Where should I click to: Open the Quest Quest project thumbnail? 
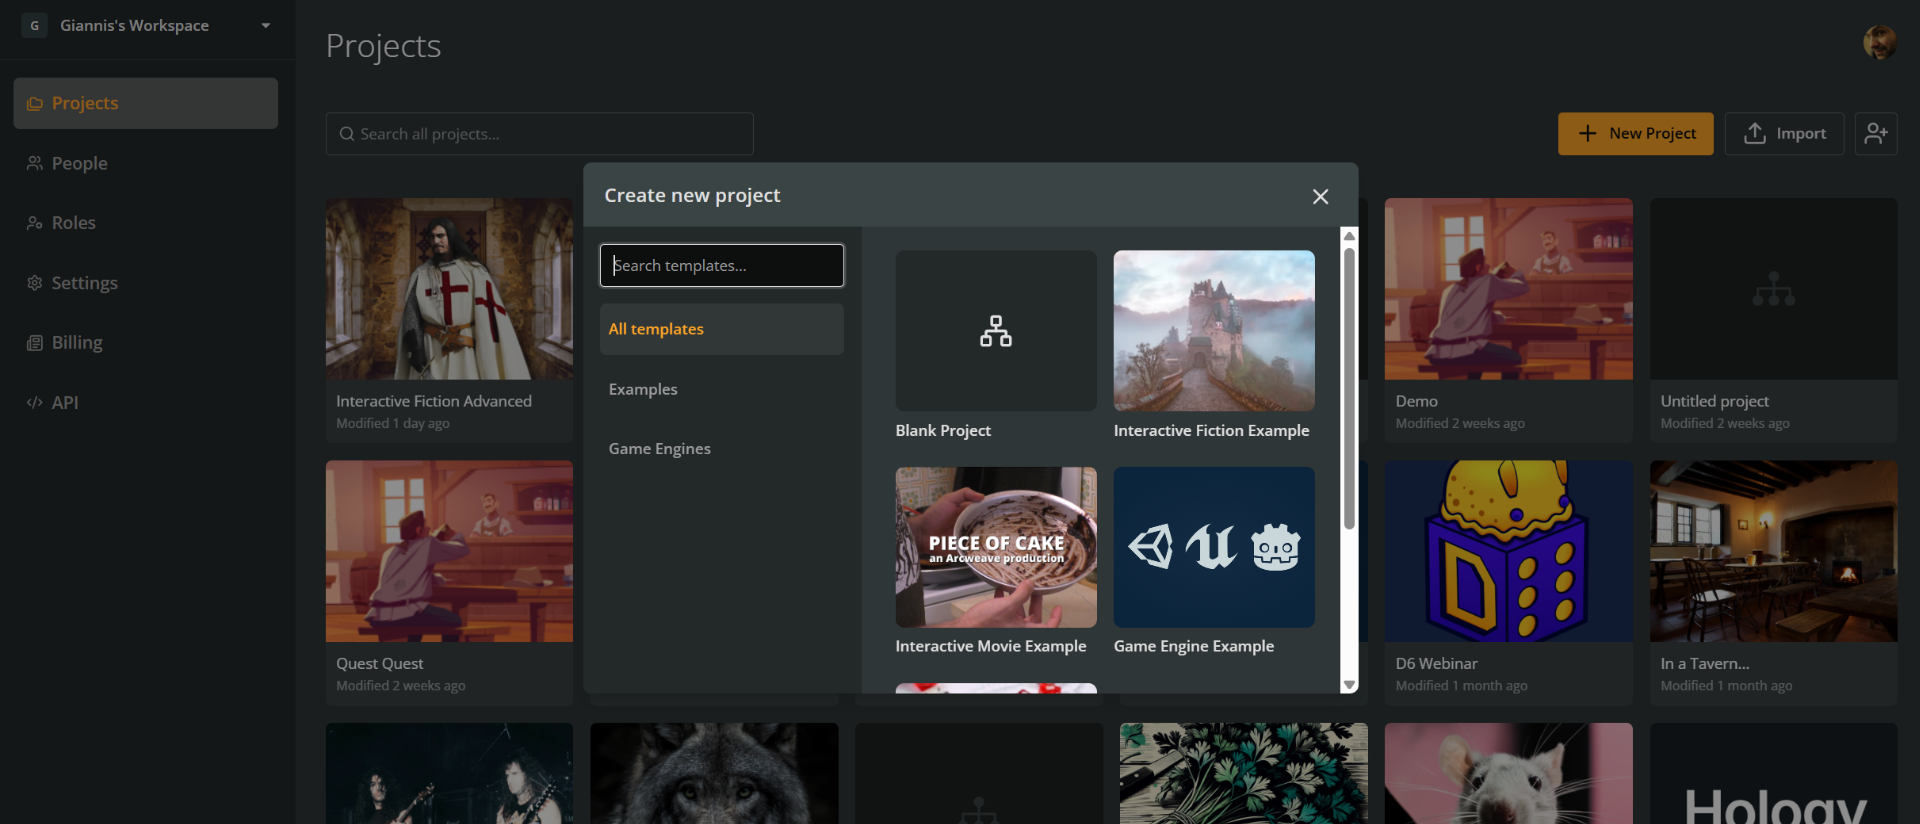[449, 551]
